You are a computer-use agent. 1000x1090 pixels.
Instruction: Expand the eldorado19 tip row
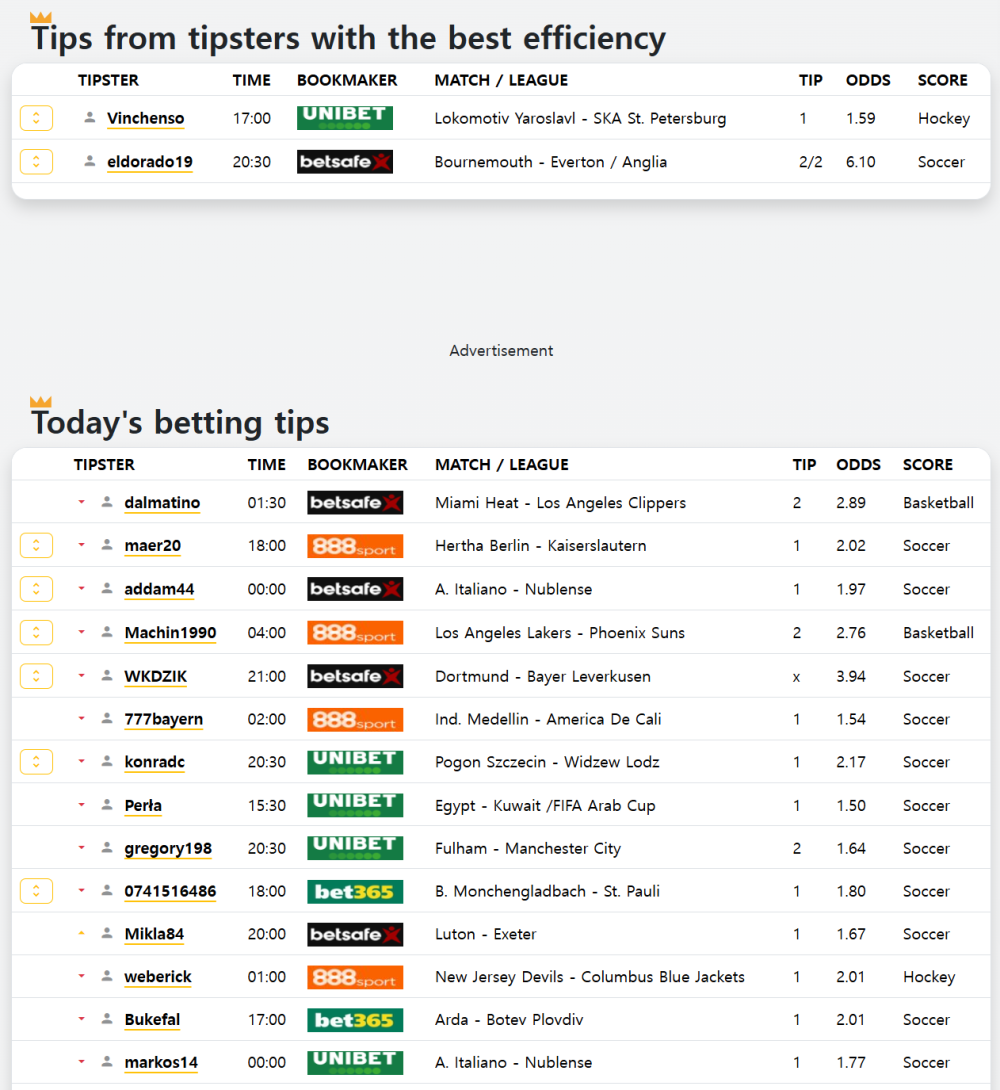pyautogui.click(x=36, y=162)
